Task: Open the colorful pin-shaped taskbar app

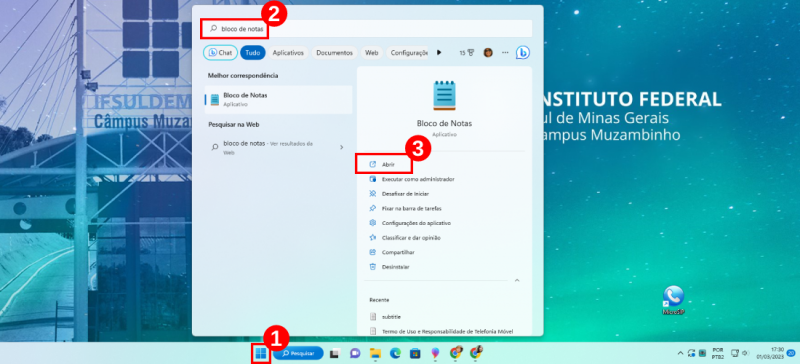Action: pyautogui.click(x=435, y=353)
